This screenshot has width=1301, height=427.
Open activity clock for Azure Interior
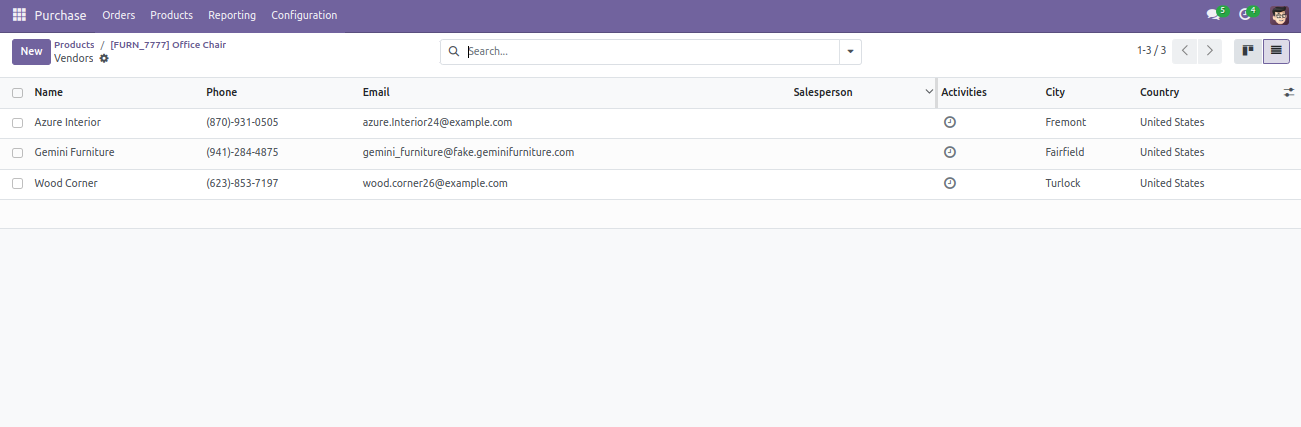[950, 122]
